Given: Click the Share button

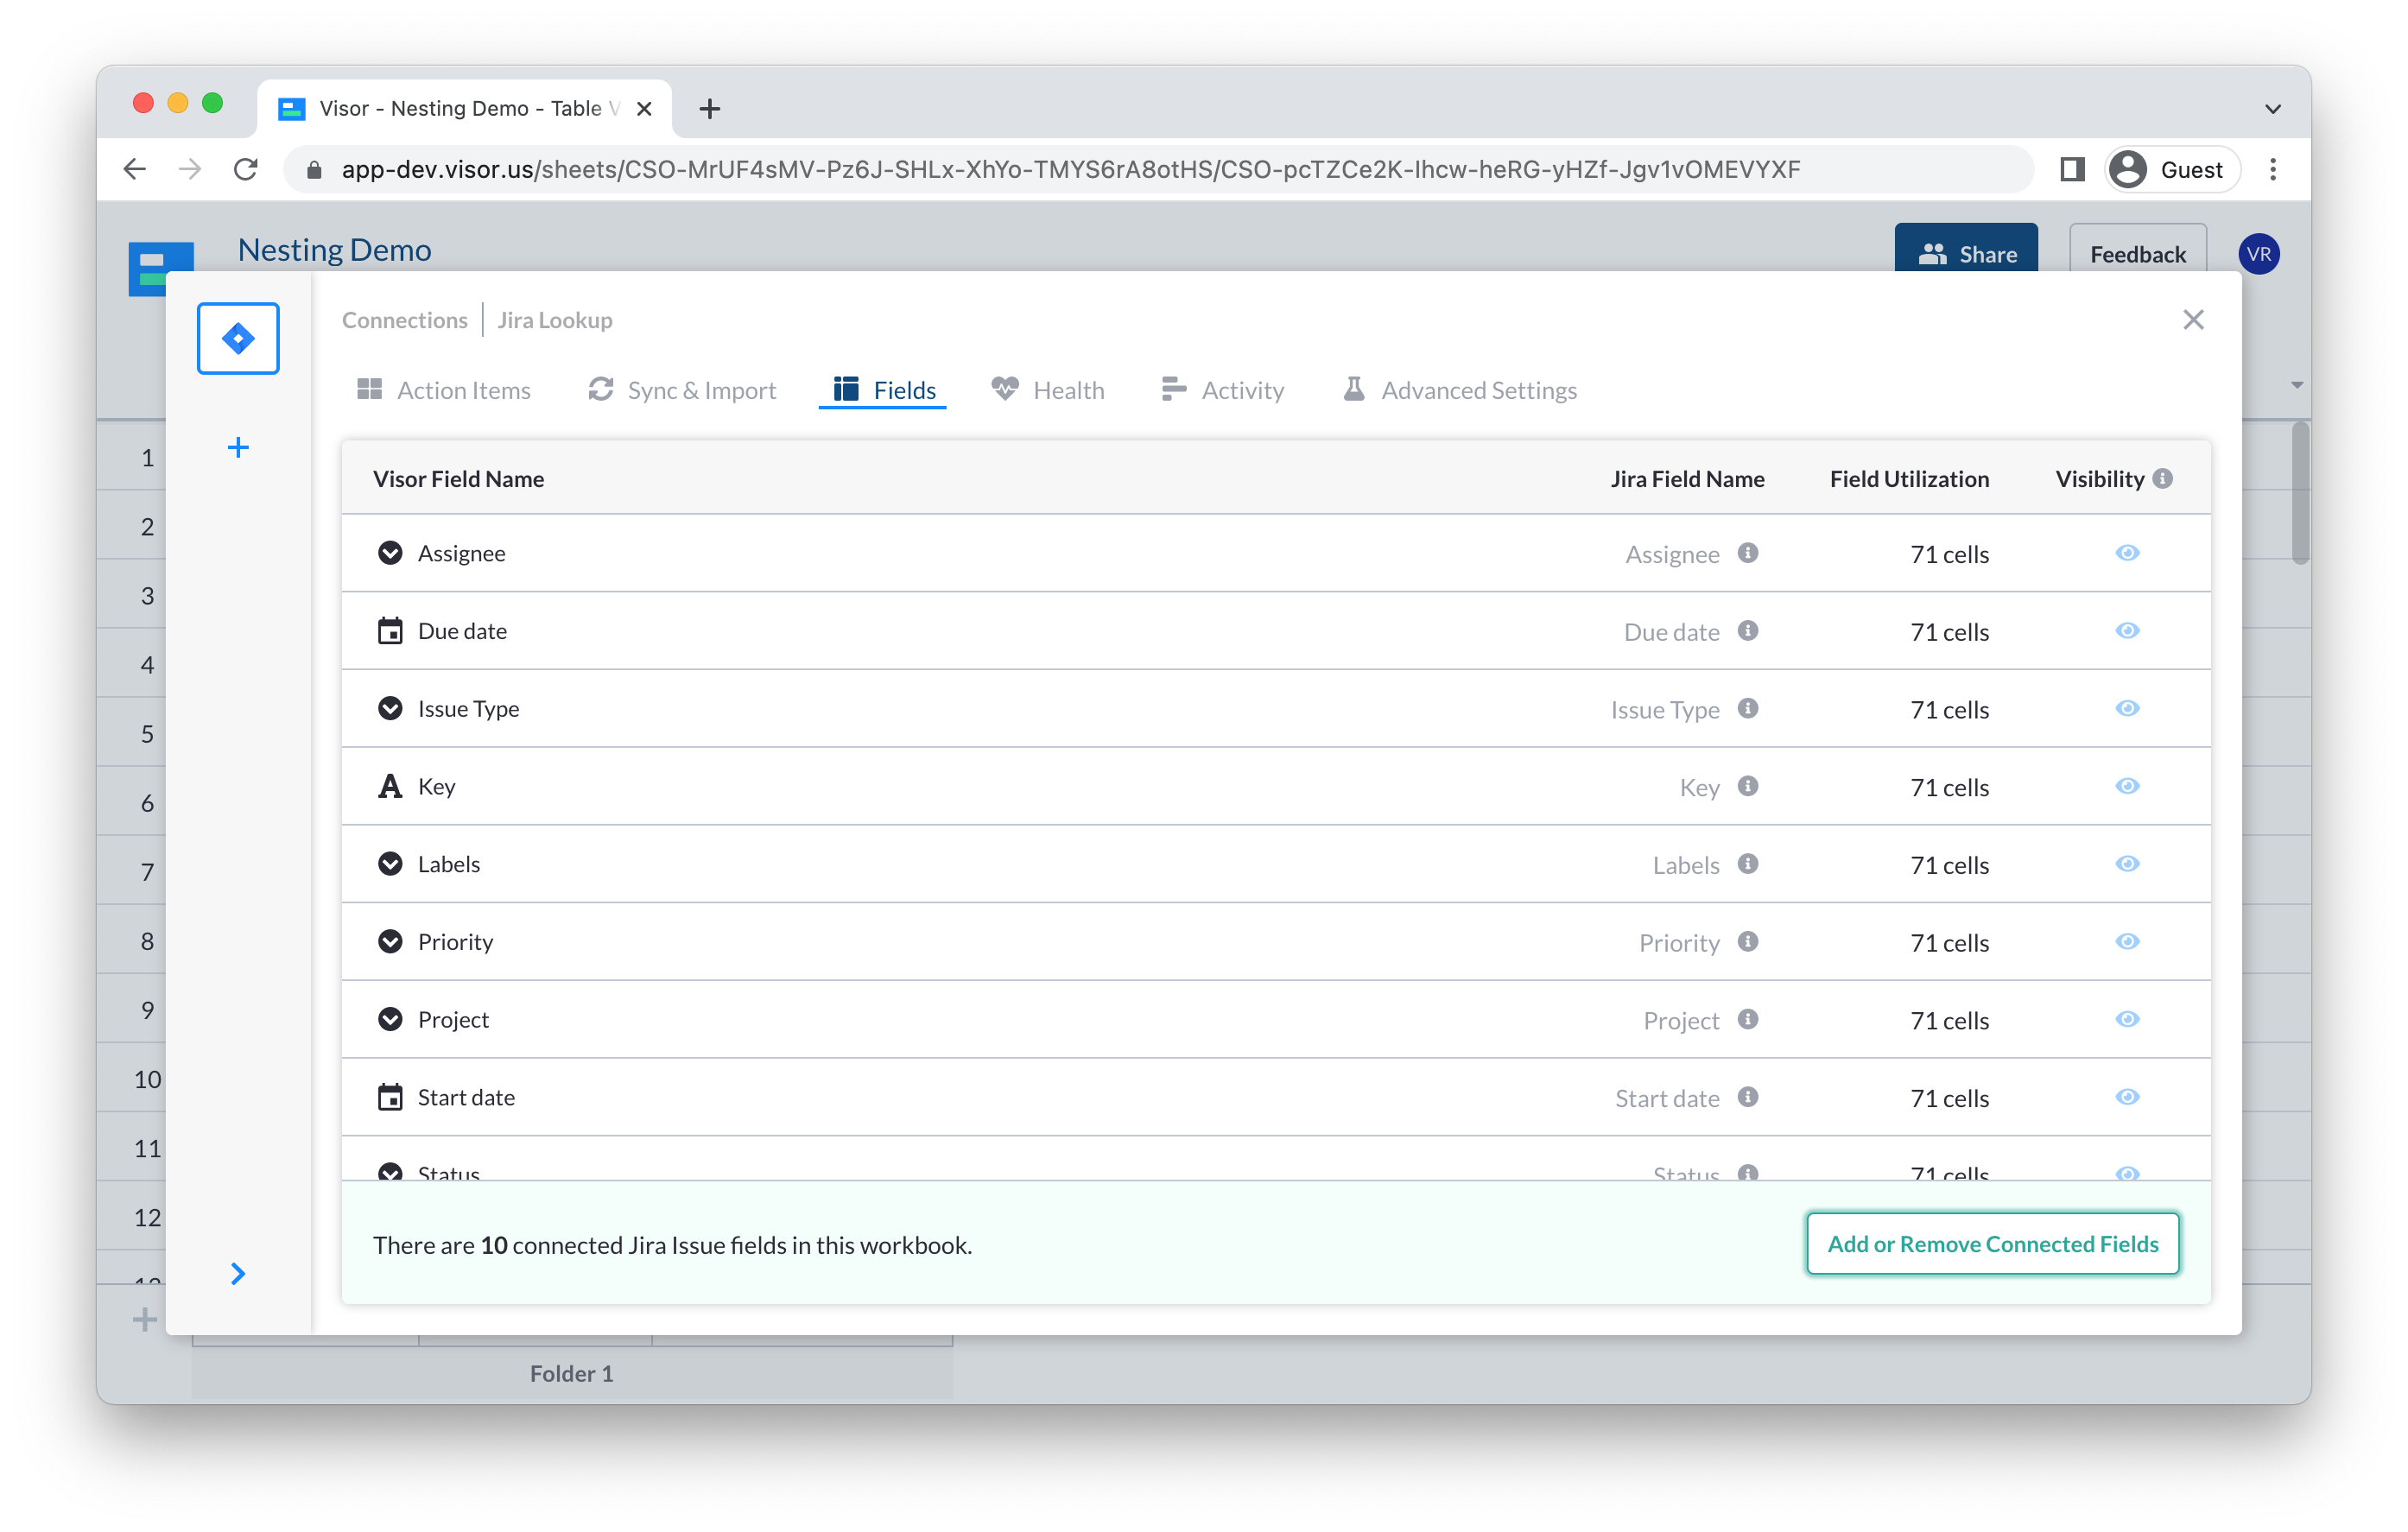Looking at the screenshot, I should coord(1966,250).
